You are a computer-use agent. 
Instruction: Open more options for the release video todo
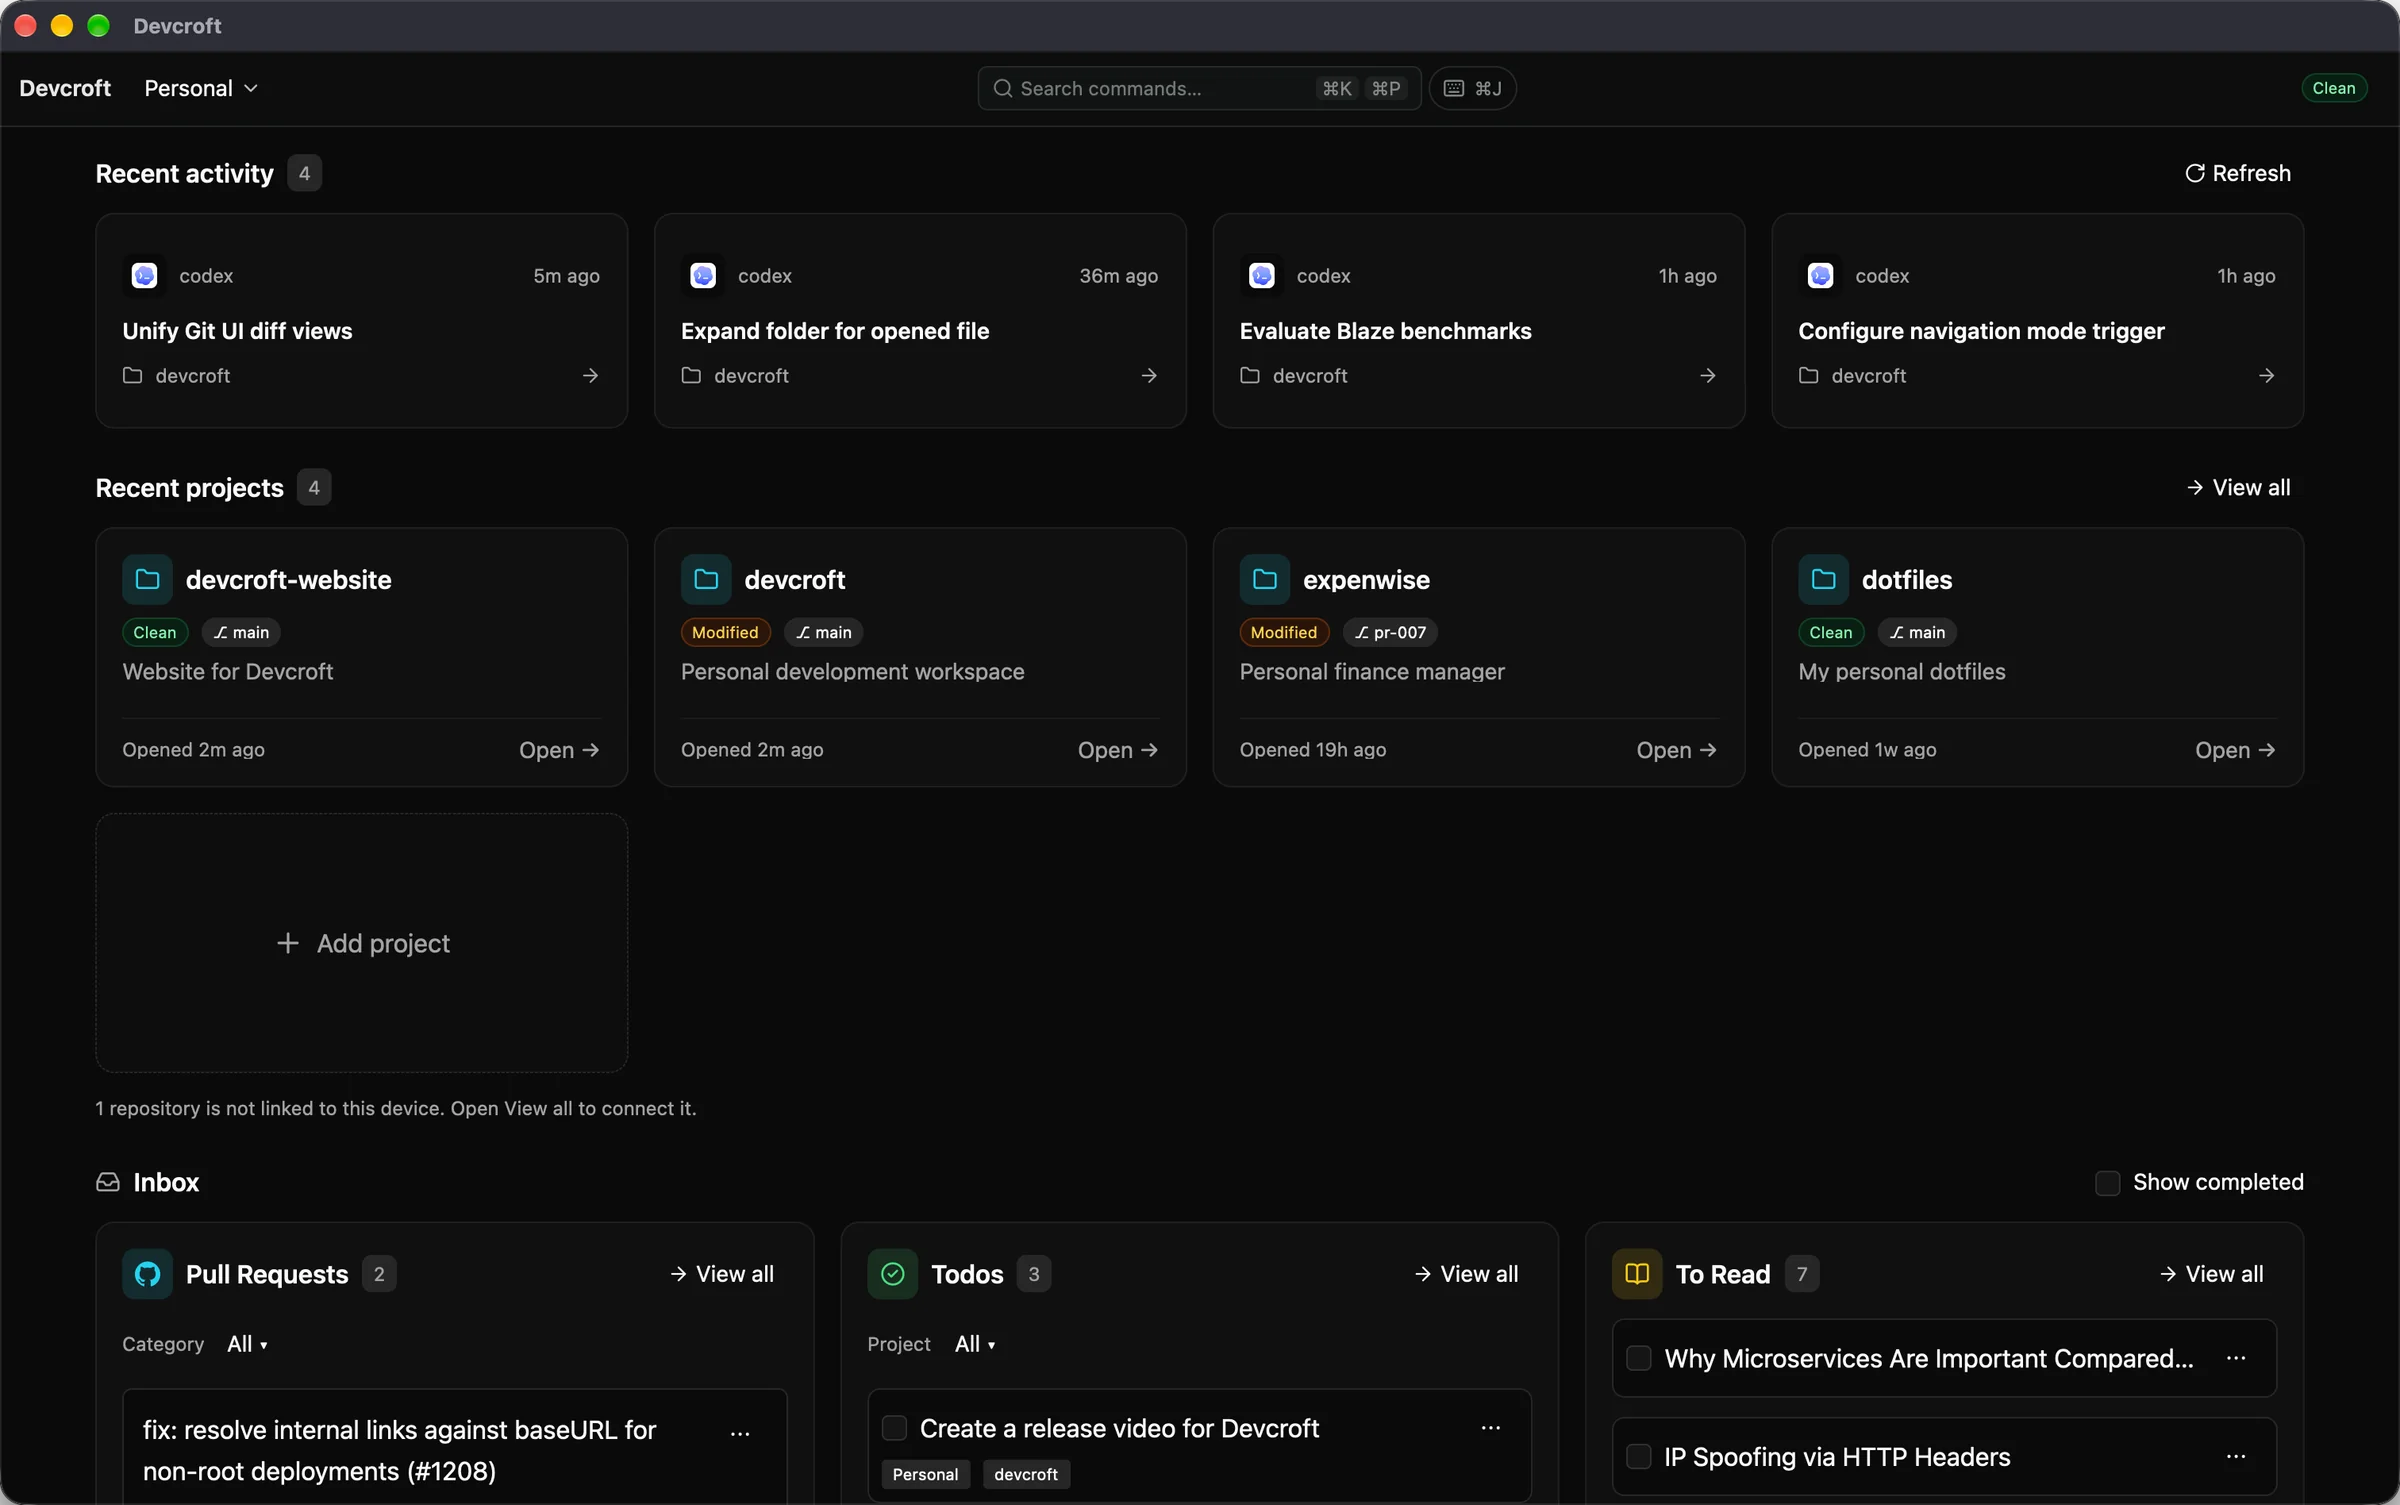tap(1490, 1427)
